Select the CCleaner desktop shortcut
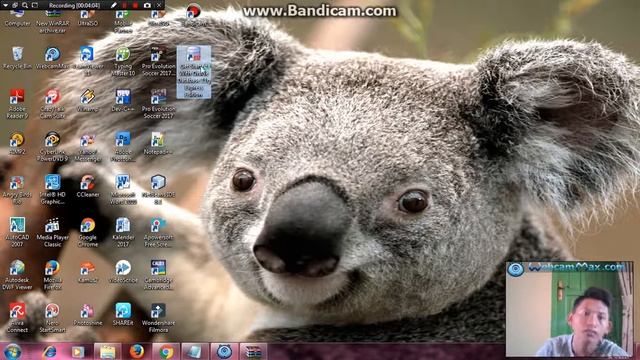The height and width of the screenshot is (360, 640). coord(87,187)
